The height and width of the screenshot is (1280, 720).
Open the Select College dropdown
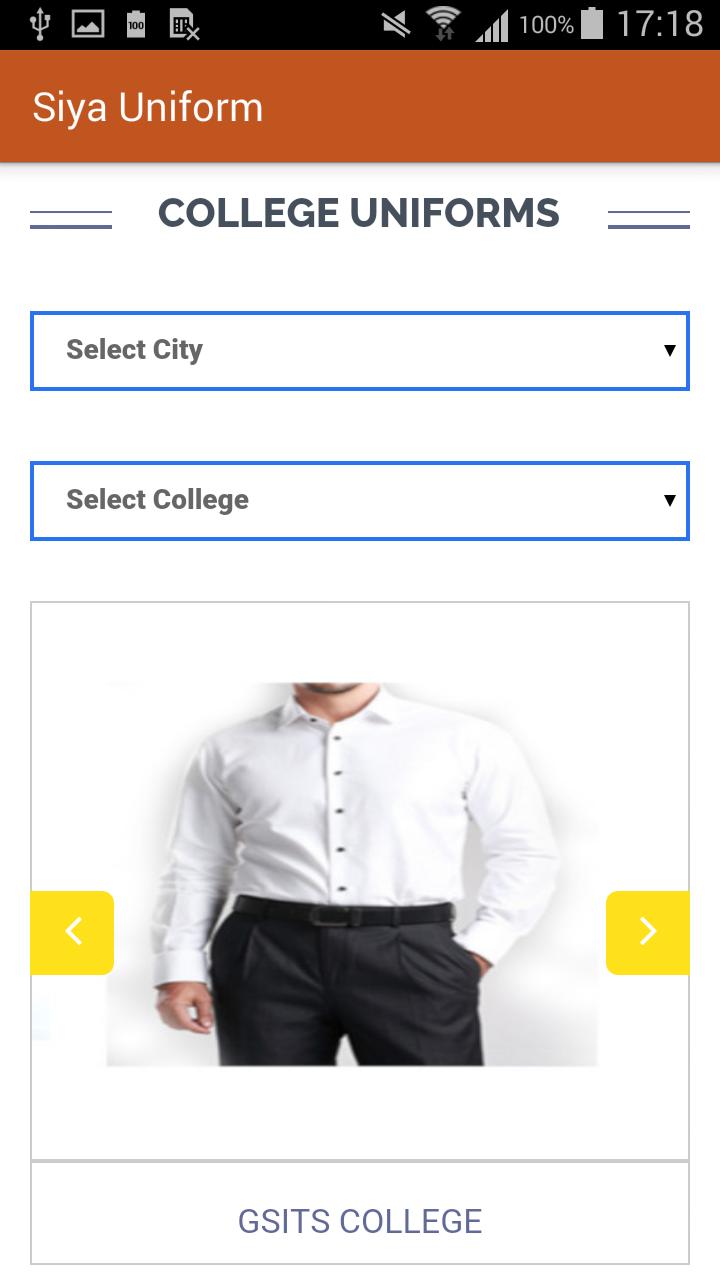click(x=360, y=501)
